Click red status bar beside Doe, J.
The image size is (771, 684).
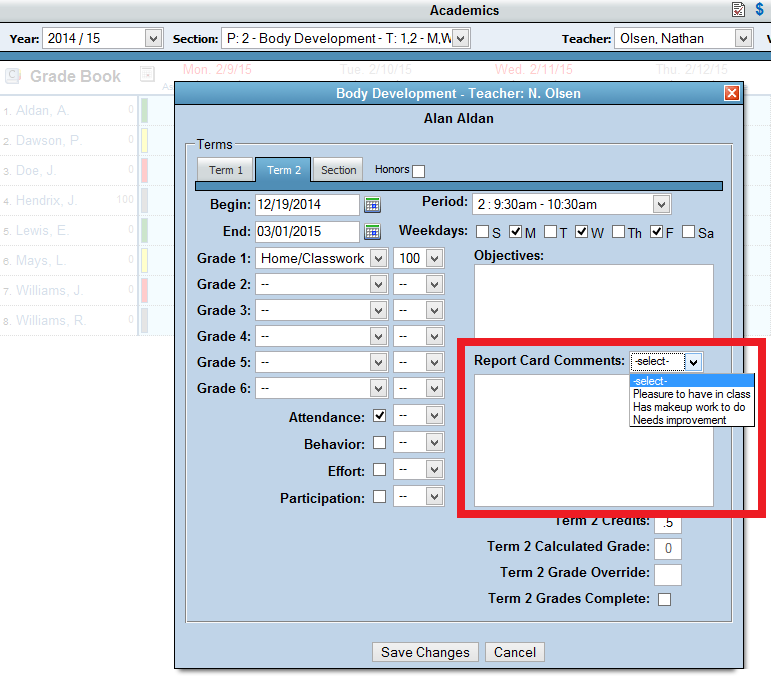[145, 171]
